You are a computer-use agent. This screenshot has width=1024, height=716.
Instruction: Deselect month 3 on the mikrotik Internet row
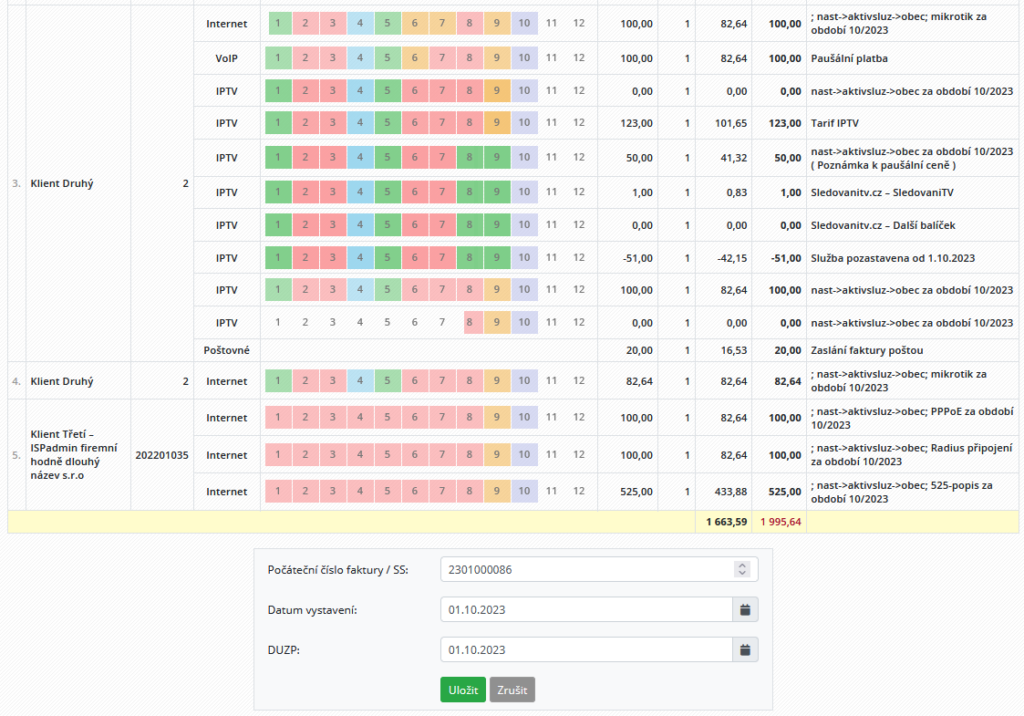coord(332,21)
